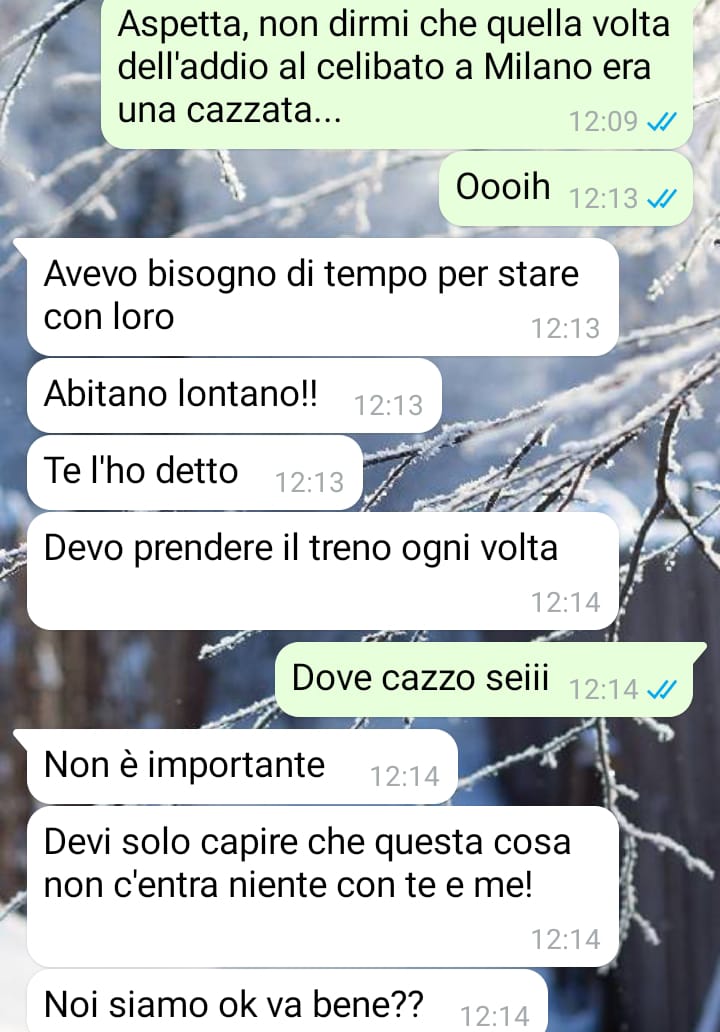Select the 'Devi solo capire che questa cosa' message
This screenshot has width=720, height=1032.
pyautogui.click(x=322, y=887)
